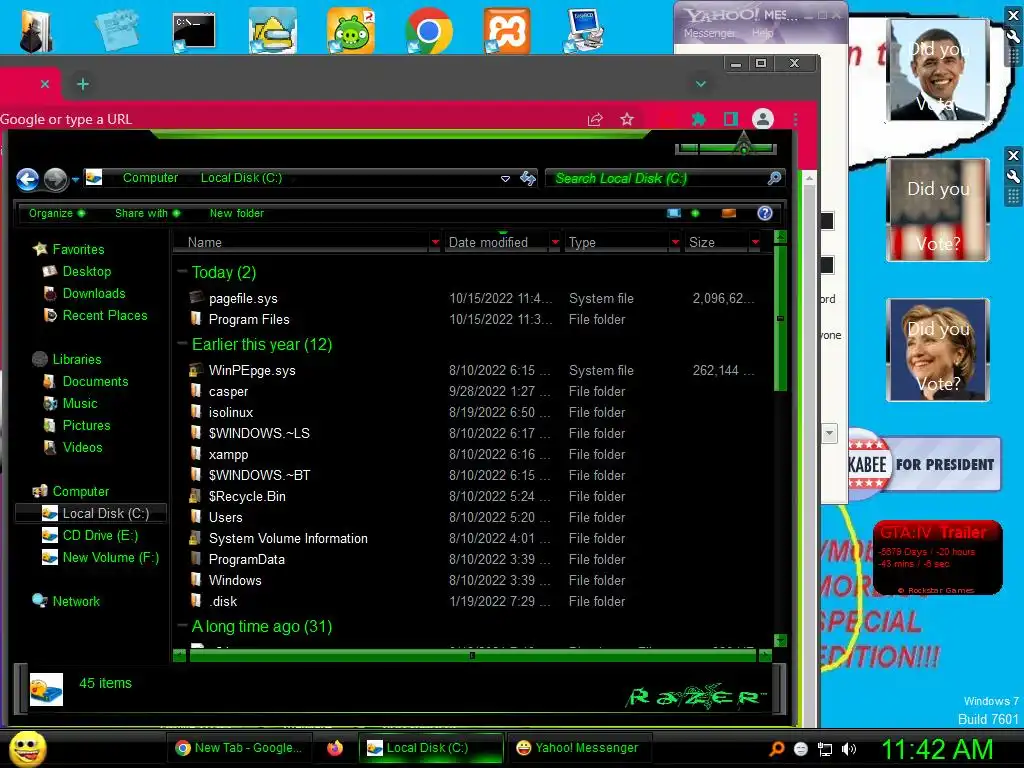Change the view with the view icon
Viewport: 1024px width, 768px height.
pyautogui.click(x=674, y=213)
